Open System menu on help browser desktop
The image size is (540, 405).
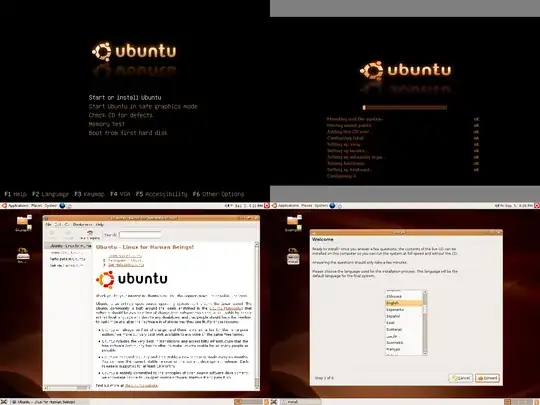51,206
